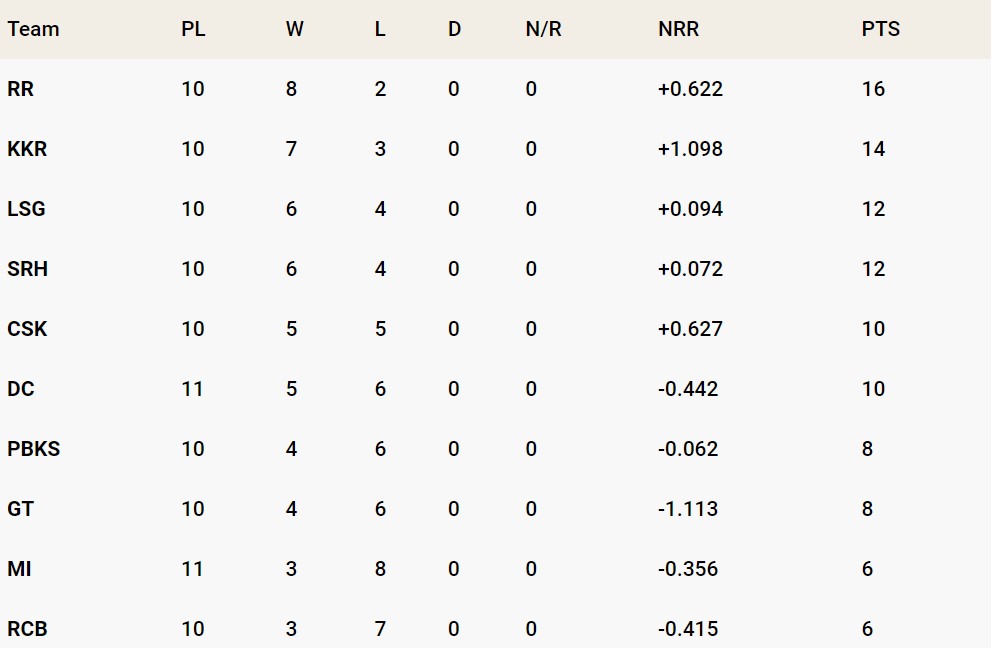Click the N/R column header

[543, 29]
